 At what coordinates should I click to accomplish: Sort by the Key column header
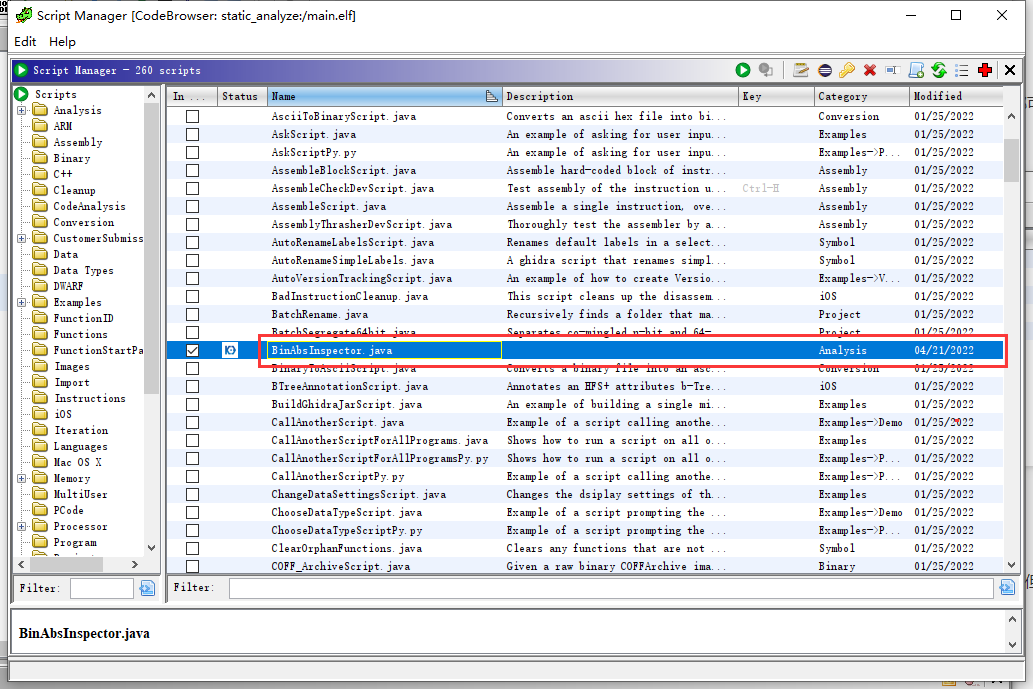pyautogui.click(x=776, y=96)
